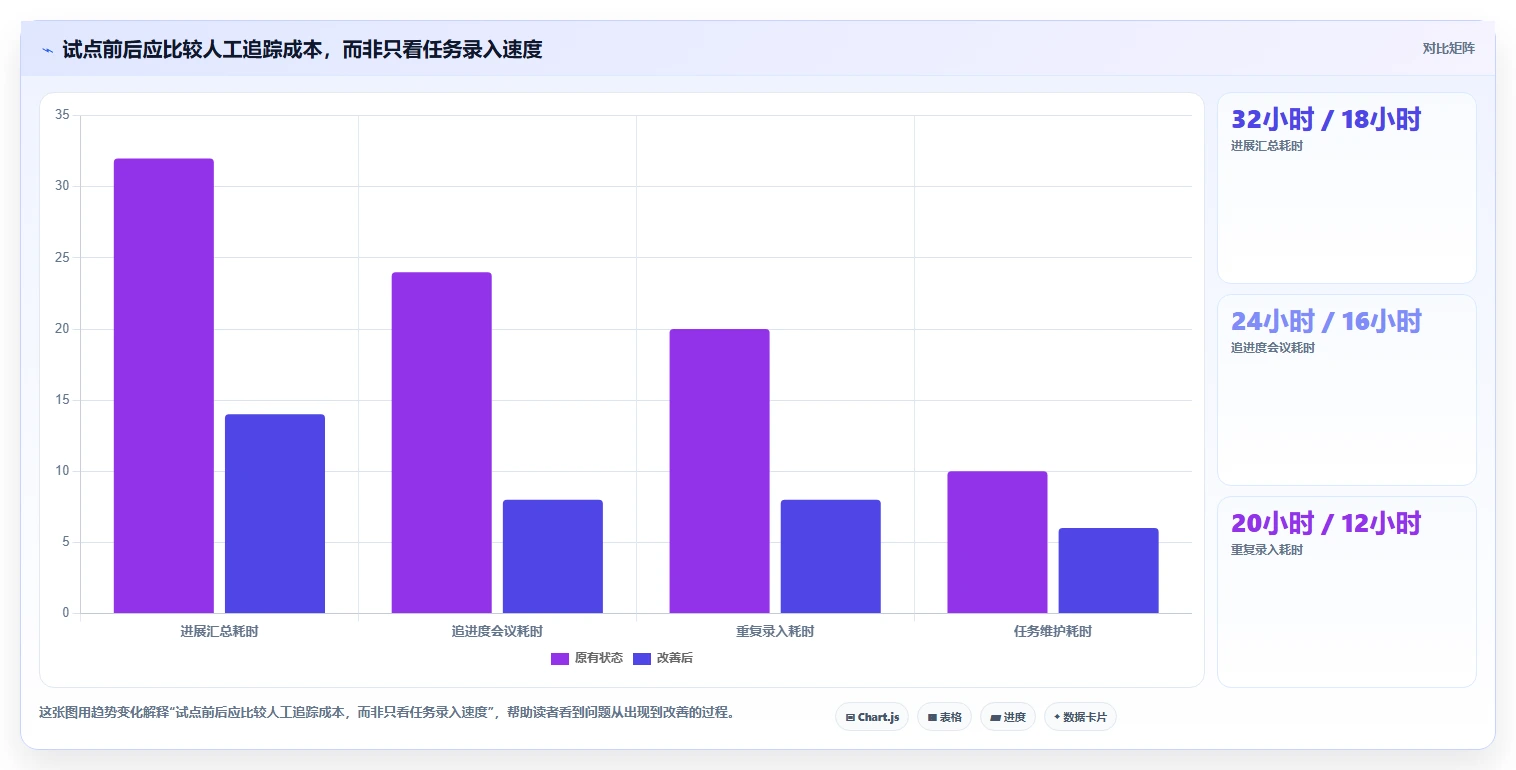The width and height of the screenshot is (1516, 770).
Task: Click the blue 追进度会议耗时 bar
Action: pos(553,556)
